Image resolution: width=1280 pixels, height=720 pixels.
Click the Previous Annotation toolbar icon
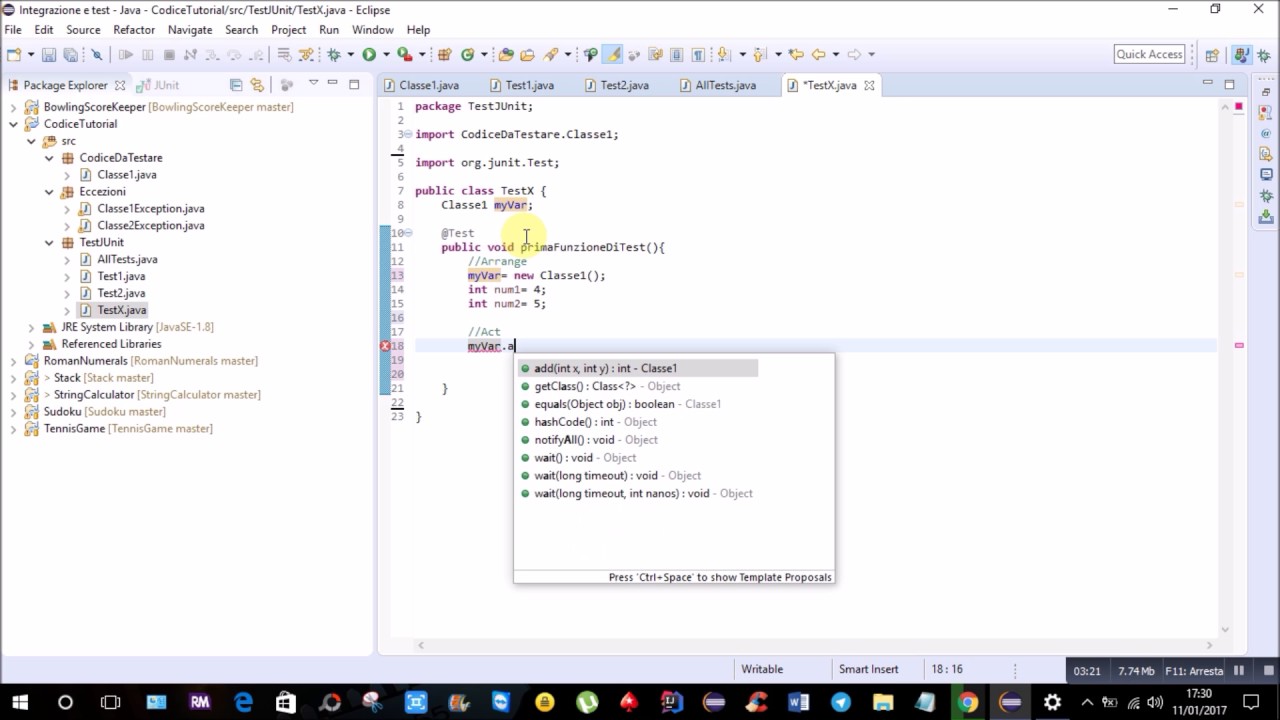[758, 55]
